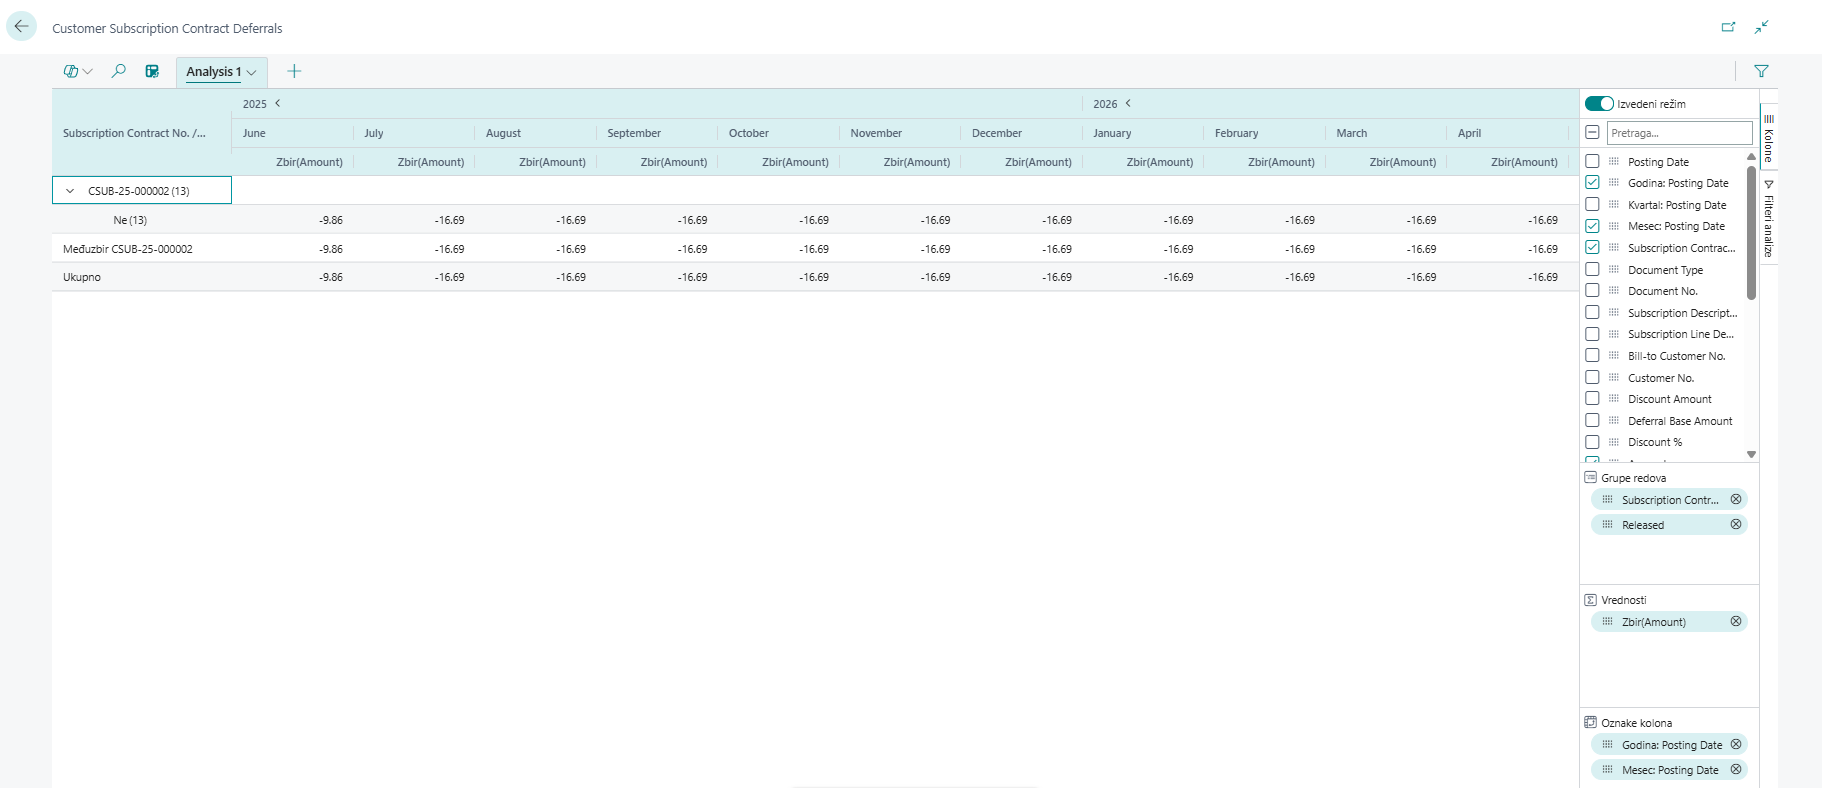1822x788 pixels.
Task: Open page in new window icon
Action: coord(1728,27)
